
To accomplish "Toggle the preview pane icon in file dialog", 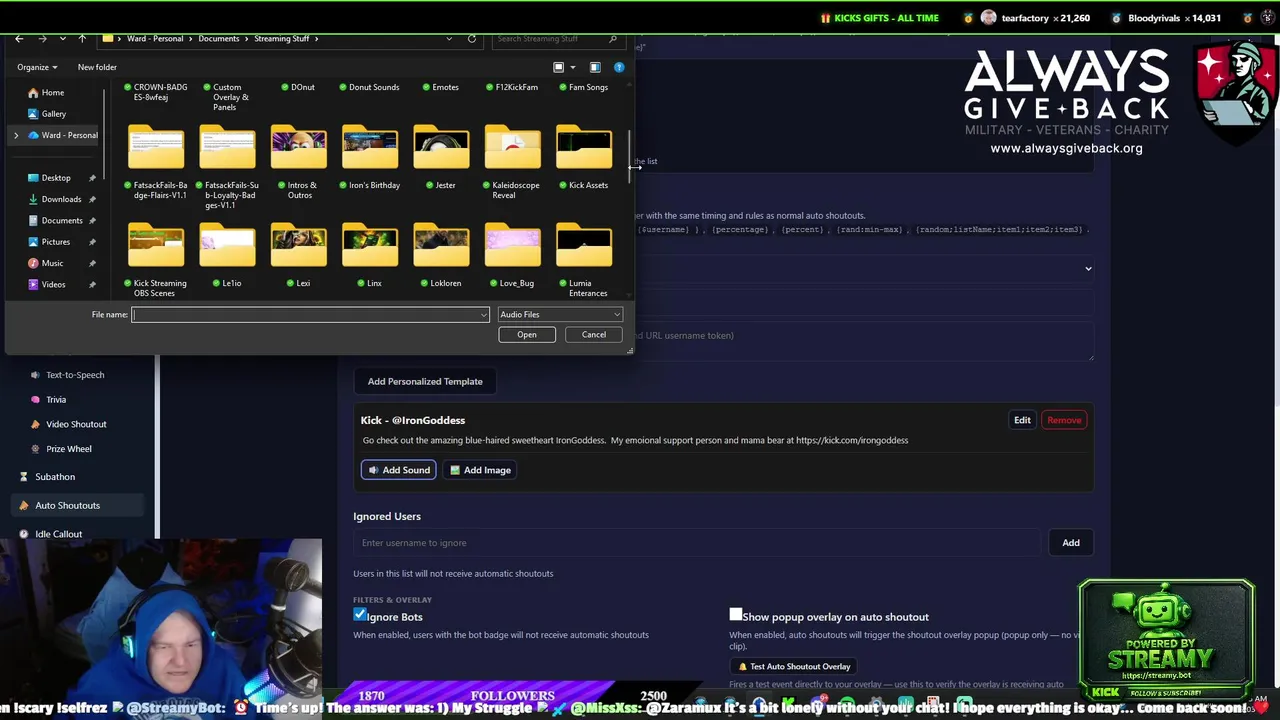I will pos(595,67).
